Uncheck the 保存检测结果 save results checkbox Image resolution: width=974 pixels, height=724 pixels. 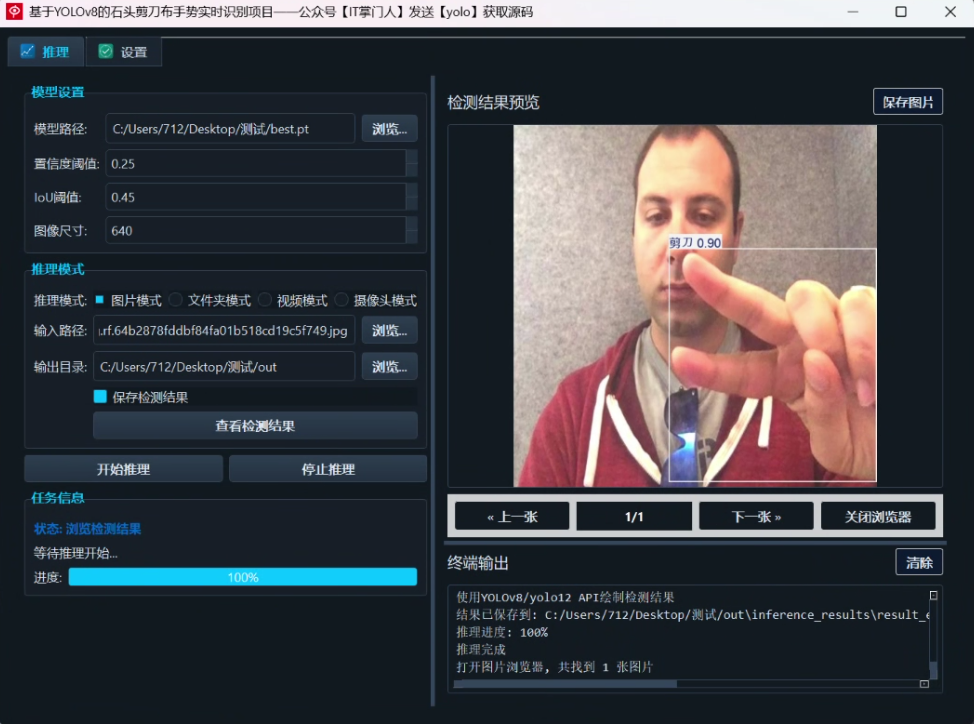(99, 397)
